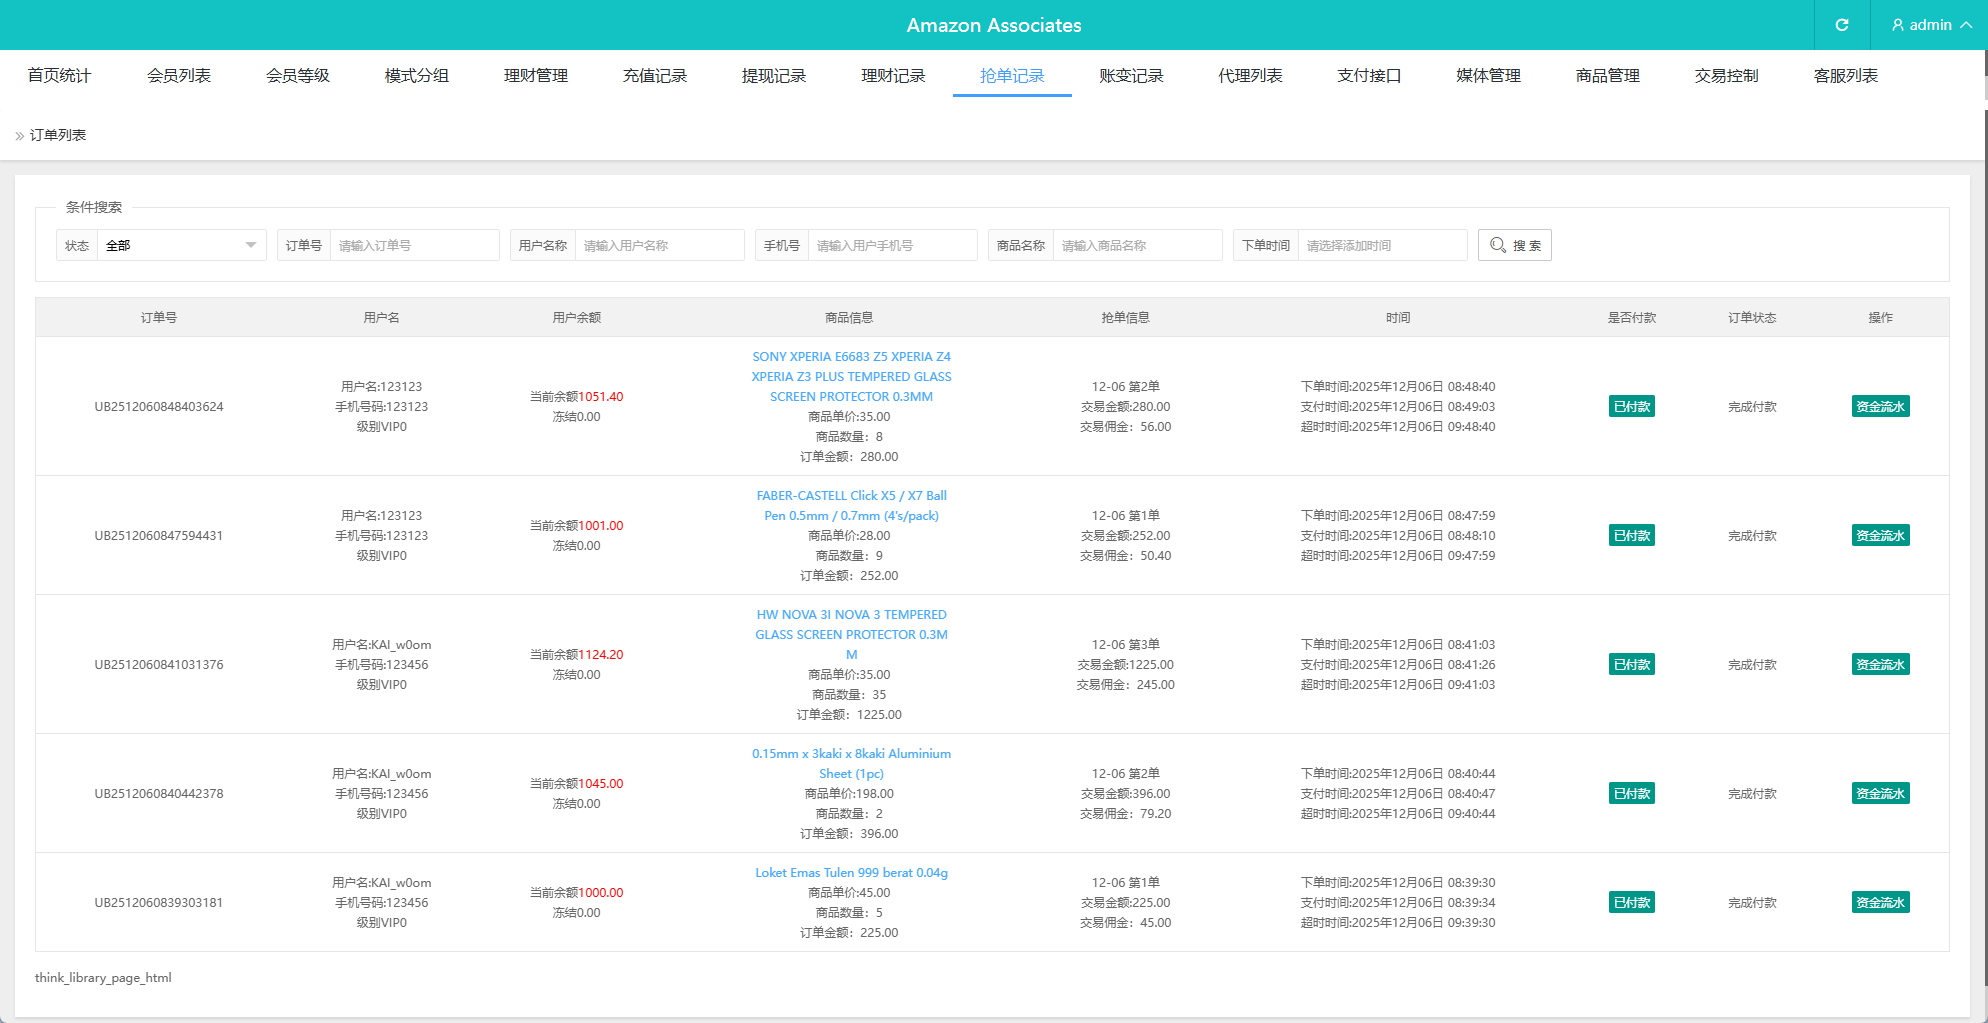Image resolution: width=1988 pixels, height=1023 pixels.
Task: Click the 用户名称 input field
Action: click(659, 245)
